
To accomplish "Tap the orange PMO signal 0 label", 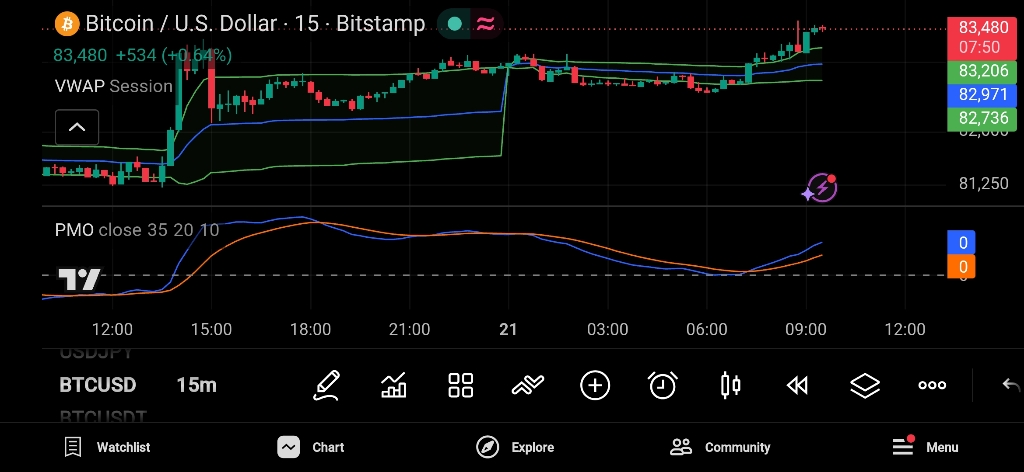I will [x=961, y=266].
